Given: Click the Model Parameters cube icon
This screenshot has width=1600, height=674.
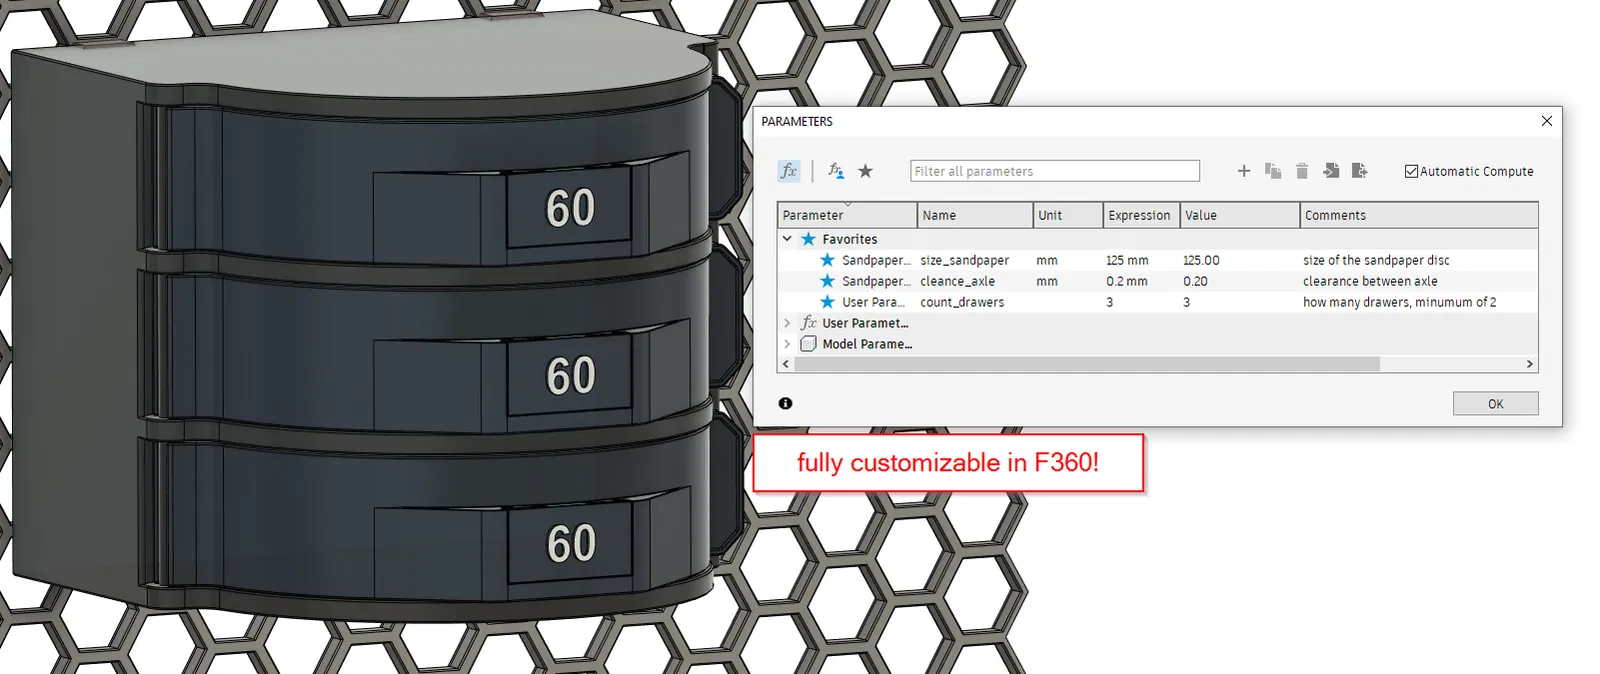Looking at the screenshot, I should (x=809, y=344).
